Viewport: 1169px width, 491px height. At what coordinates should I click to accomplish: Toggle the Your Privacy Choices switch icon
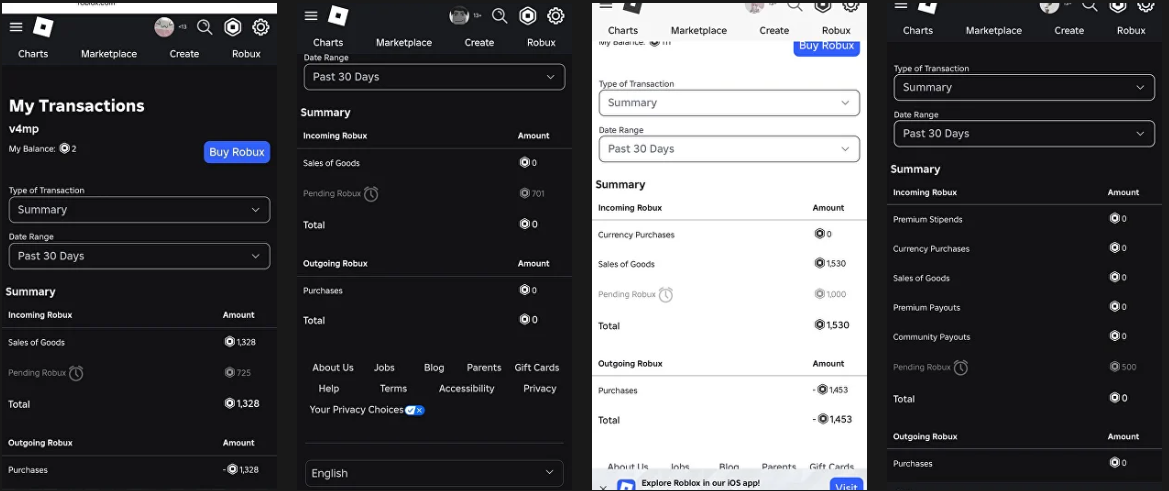tap(415, 410)
